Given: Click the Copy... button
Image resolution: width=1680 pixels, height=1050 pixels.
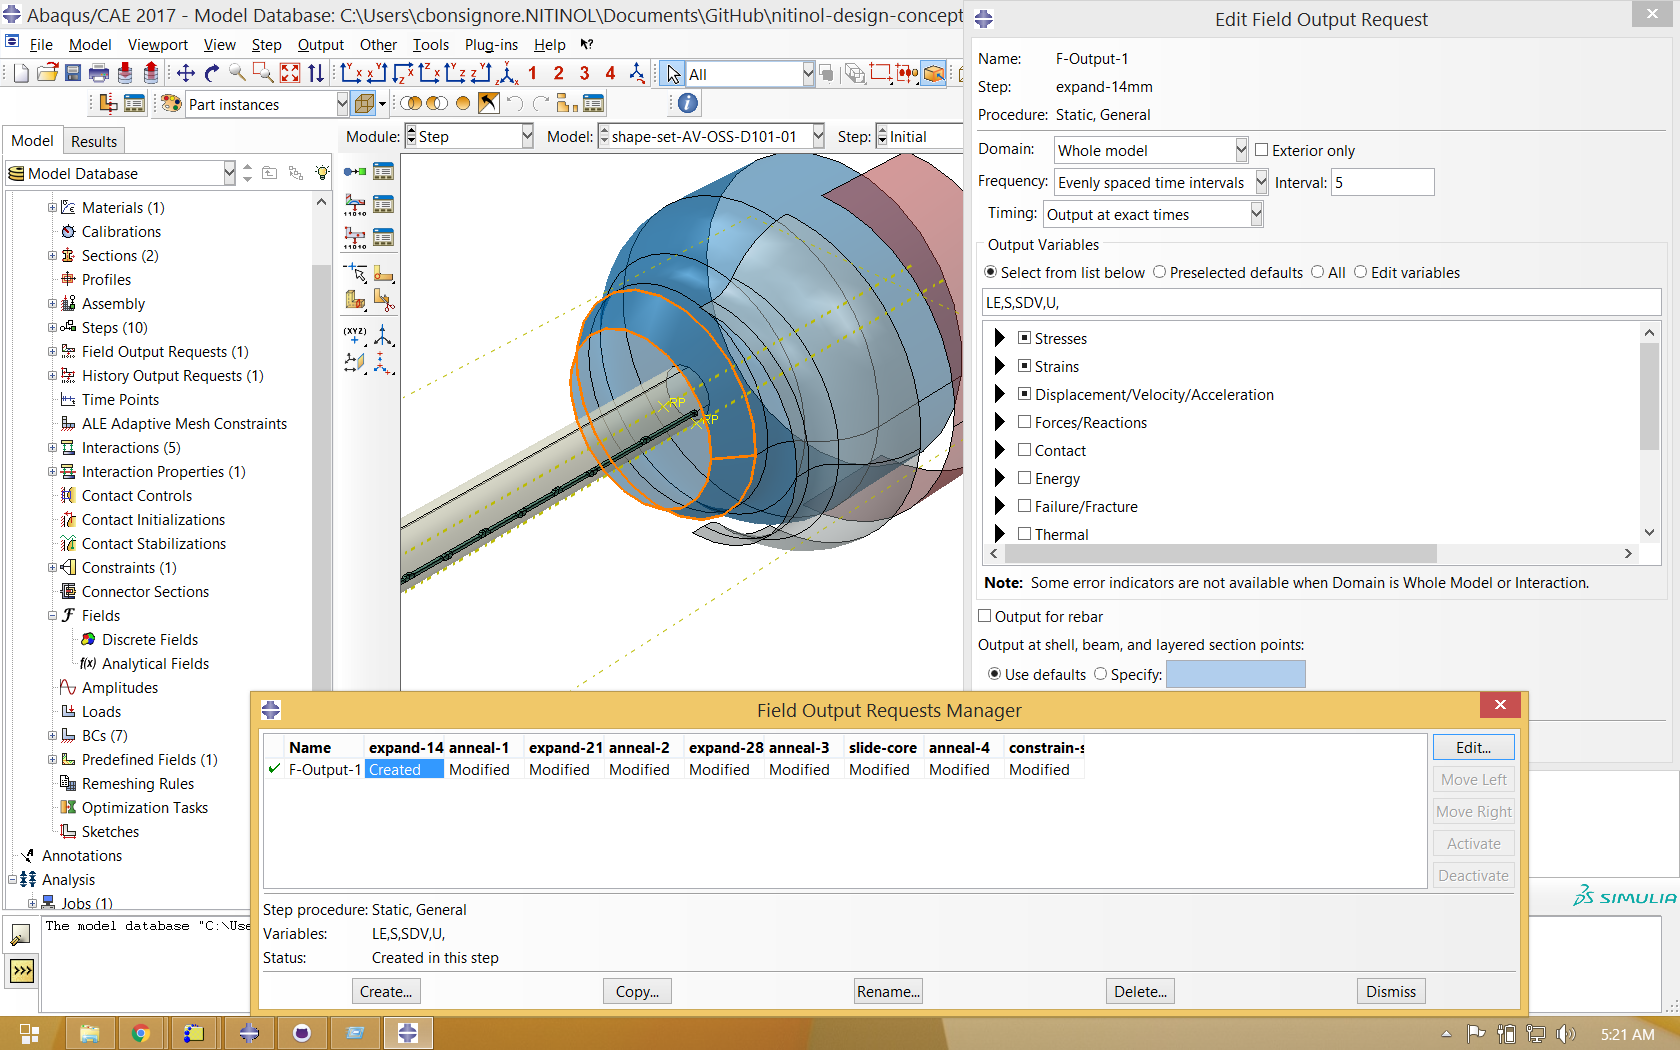Looking at the screenshot, I should click(637, 991).
